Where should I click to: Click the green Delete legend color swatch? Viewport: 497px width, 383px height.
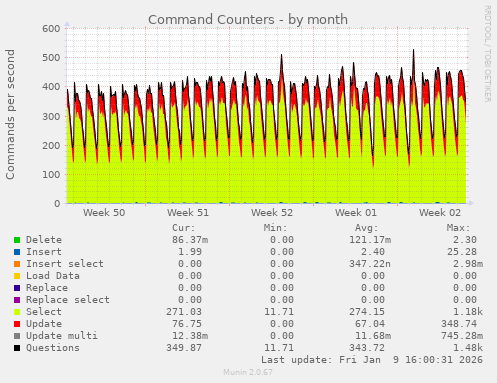coord(17,240)
